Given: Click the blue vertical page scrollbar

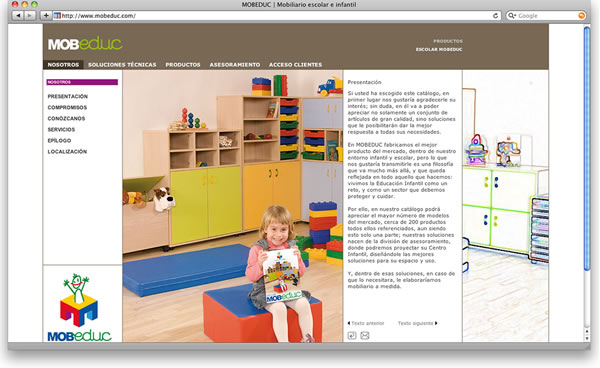Looking at the screenshot, I should tap(587, 148).
